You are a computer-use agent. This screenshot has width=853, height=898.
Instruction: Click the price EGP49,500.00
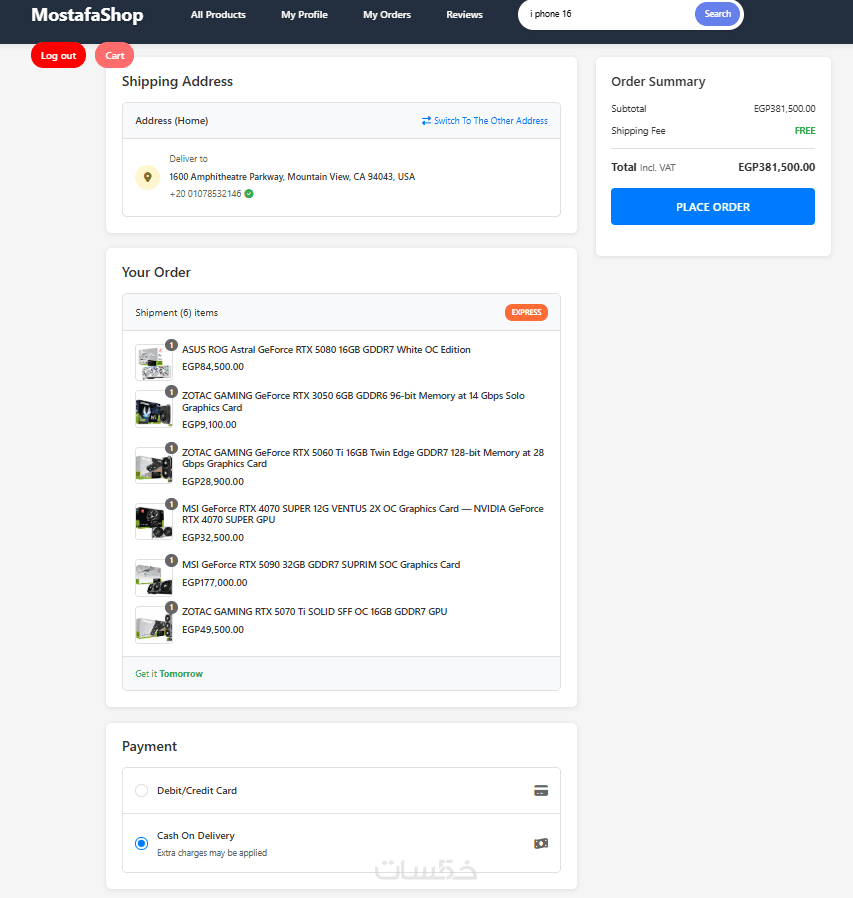click(213, 629)
